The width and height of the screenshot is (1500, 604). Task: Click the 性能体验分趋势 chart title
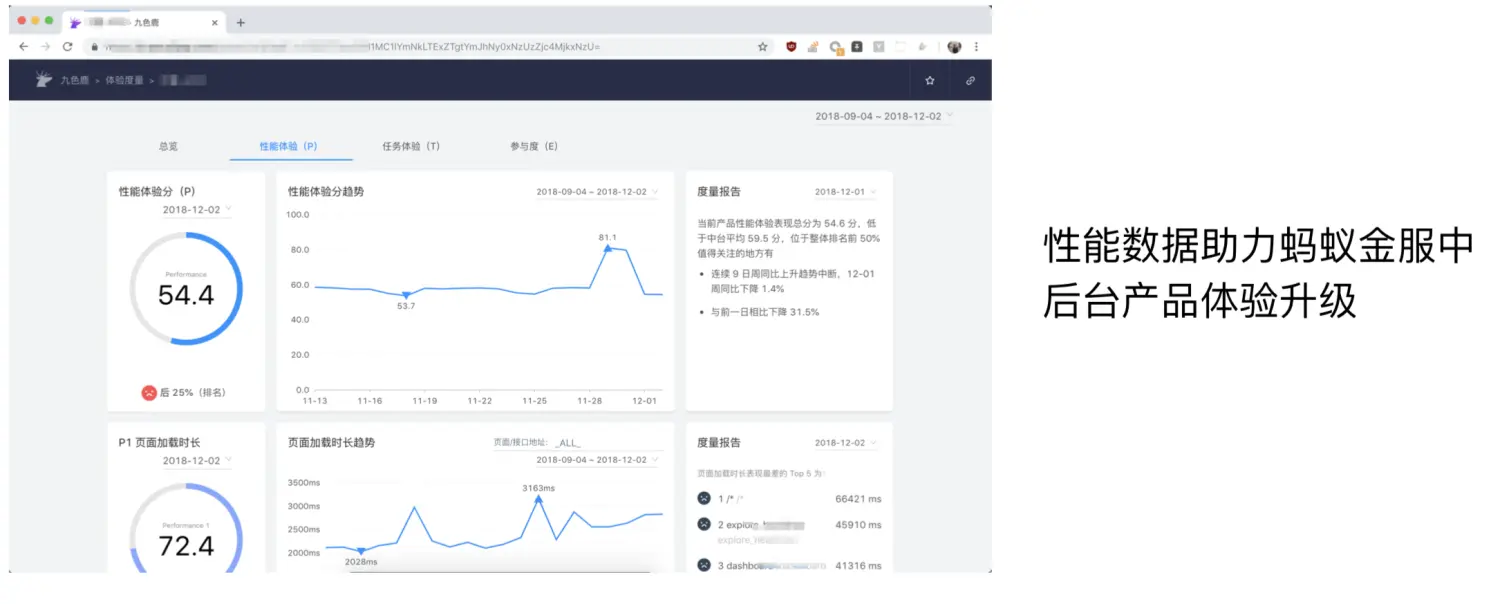click(325, 191)
